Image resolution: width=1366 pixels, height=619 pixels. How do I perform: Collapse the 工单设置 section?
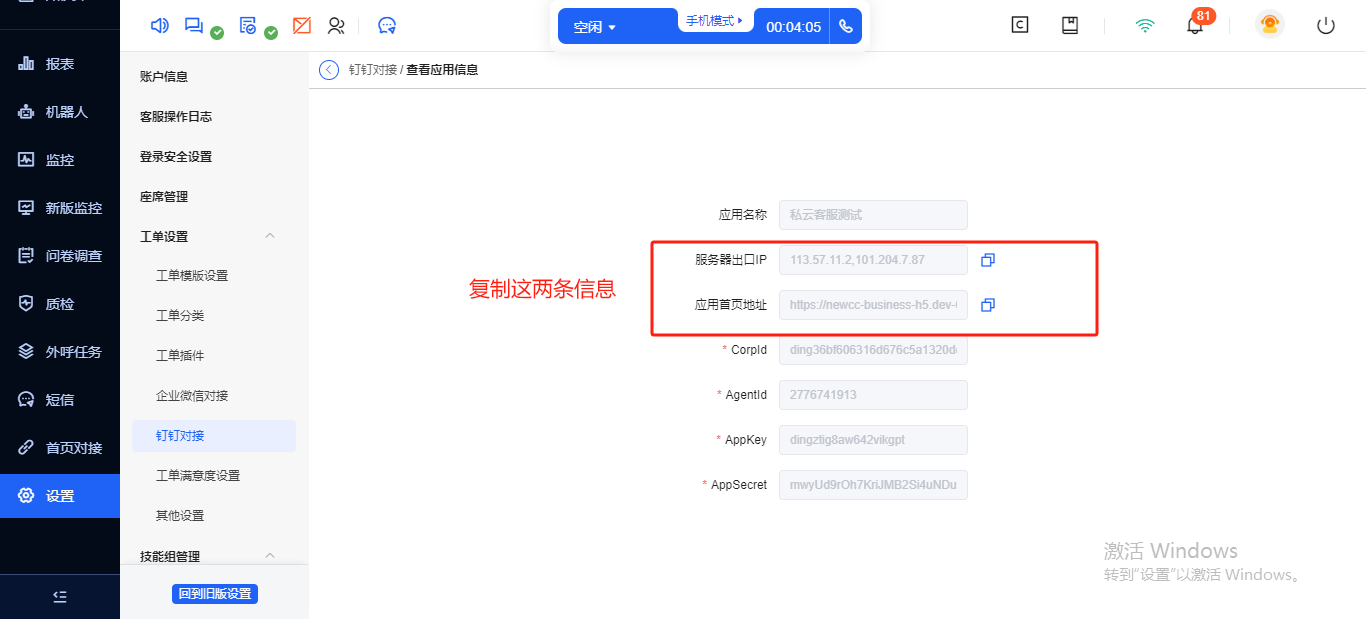coord(270,236)
